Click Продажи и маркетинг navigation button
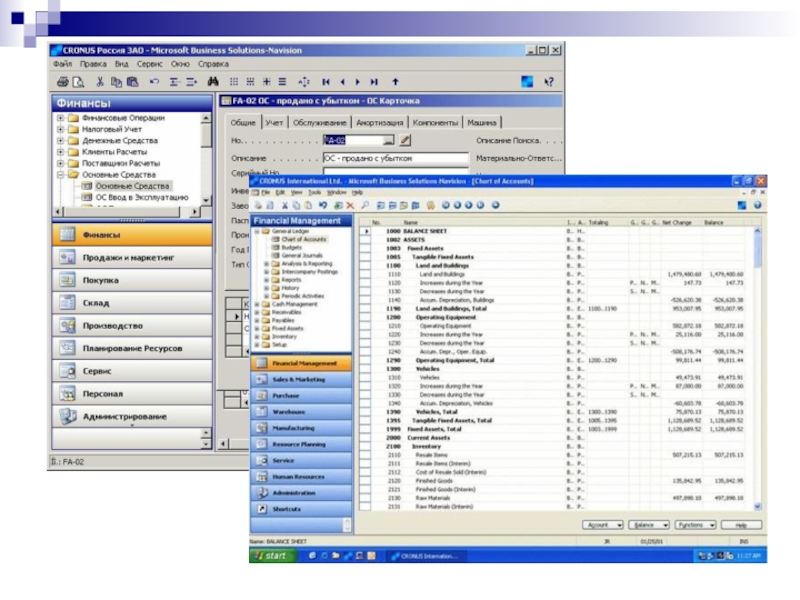 [132, 258]
